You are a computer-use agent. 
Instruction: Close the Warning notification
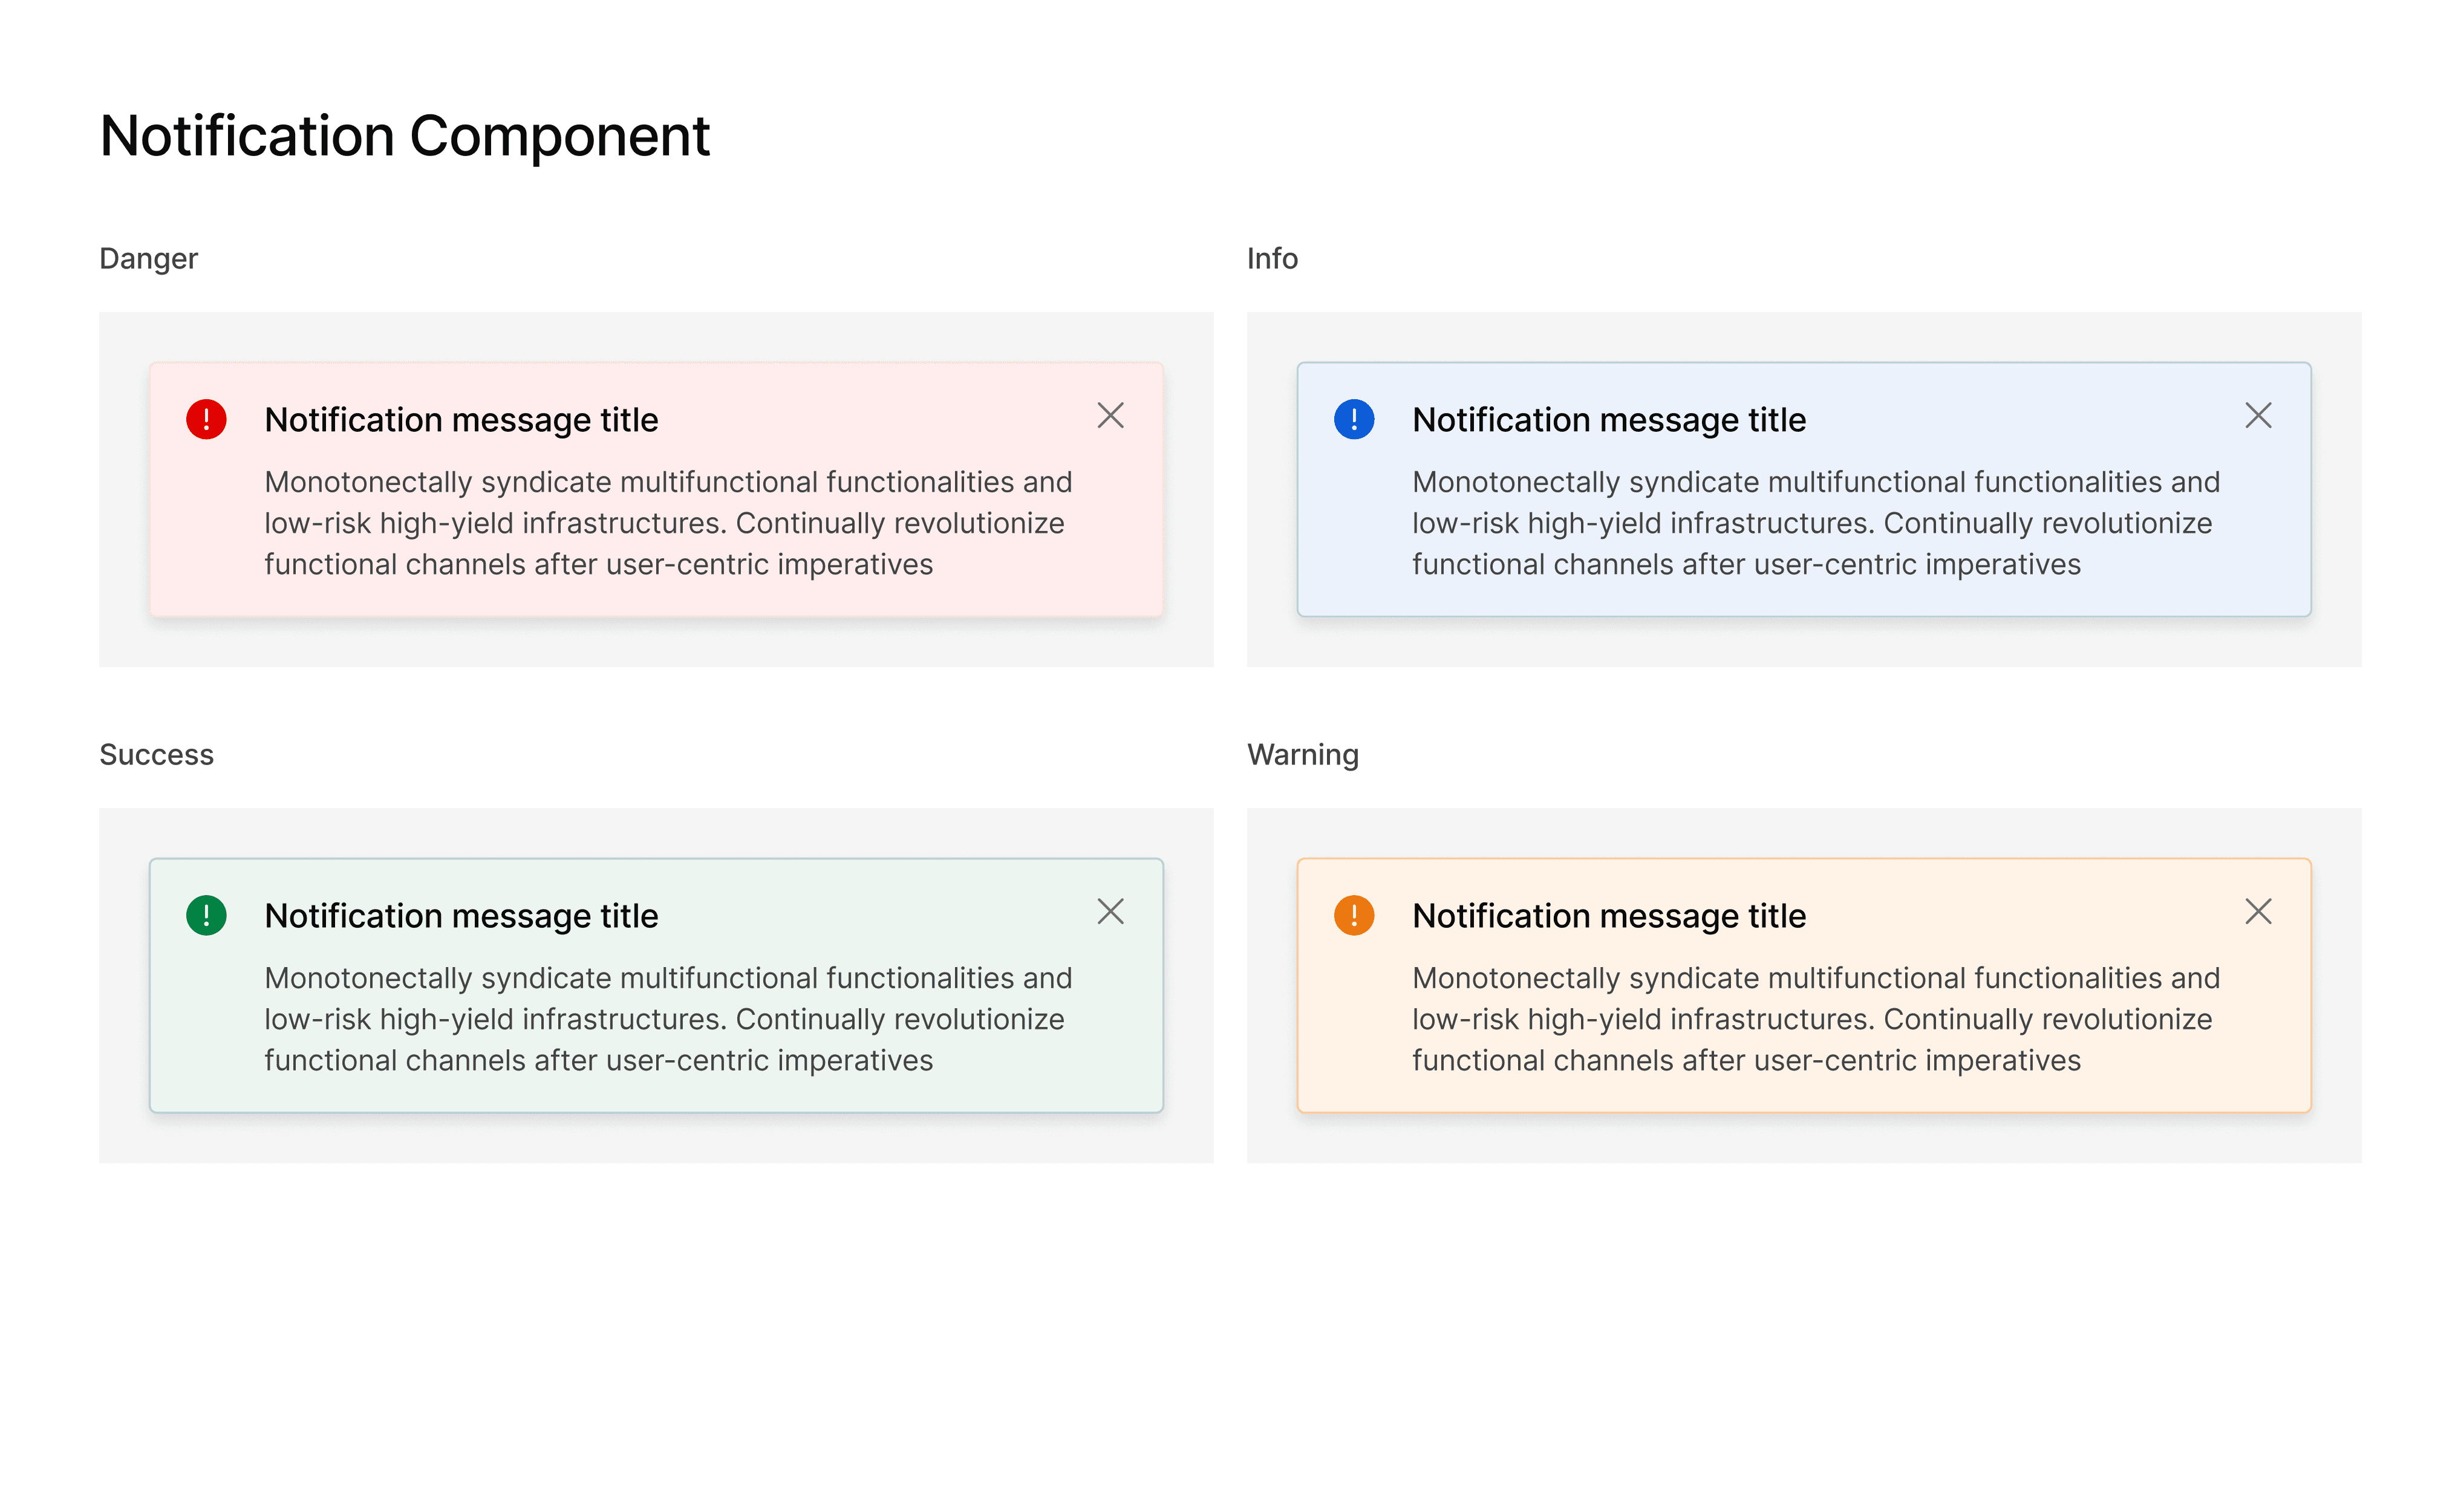coord(2258,911)
